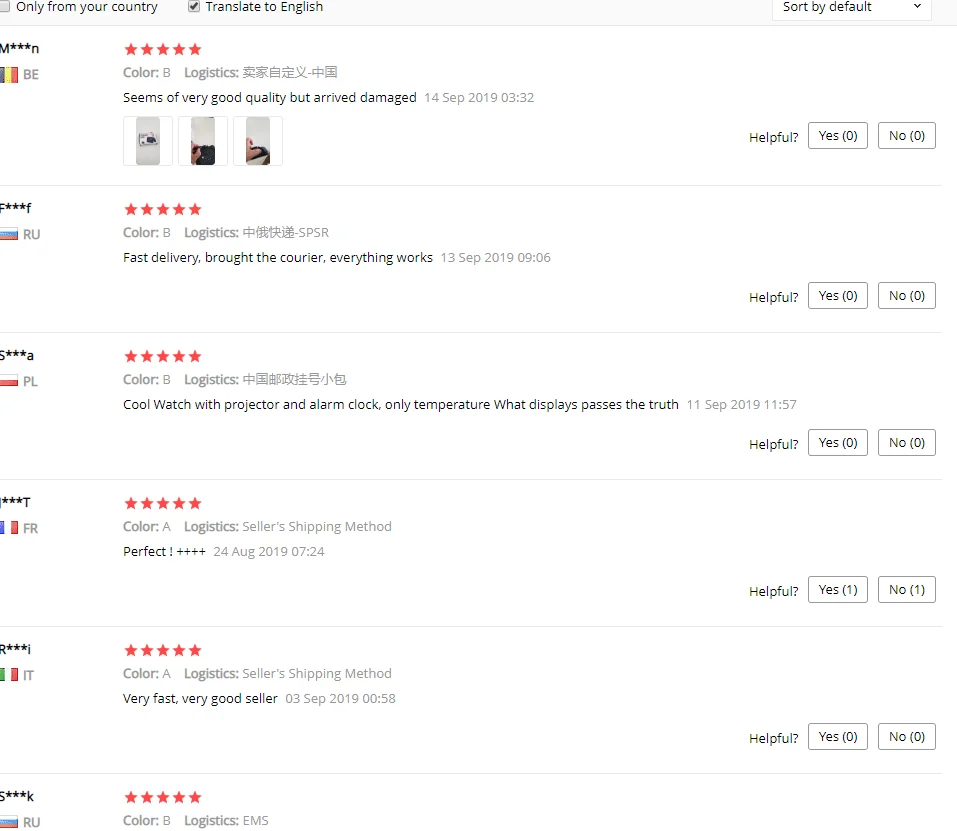Click the star rating on 'Very fast, very good seller' review
This screenshot has height=831, width=957.
162,650
